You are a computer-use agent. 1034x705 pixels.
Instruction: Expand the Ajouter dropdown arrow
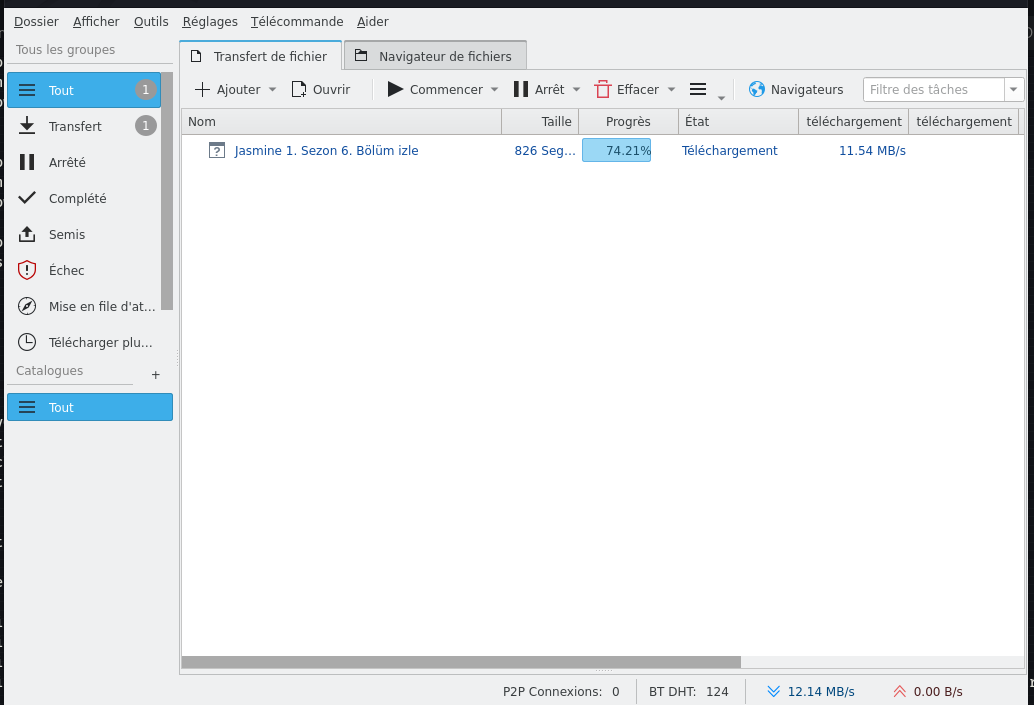[272, 90]
